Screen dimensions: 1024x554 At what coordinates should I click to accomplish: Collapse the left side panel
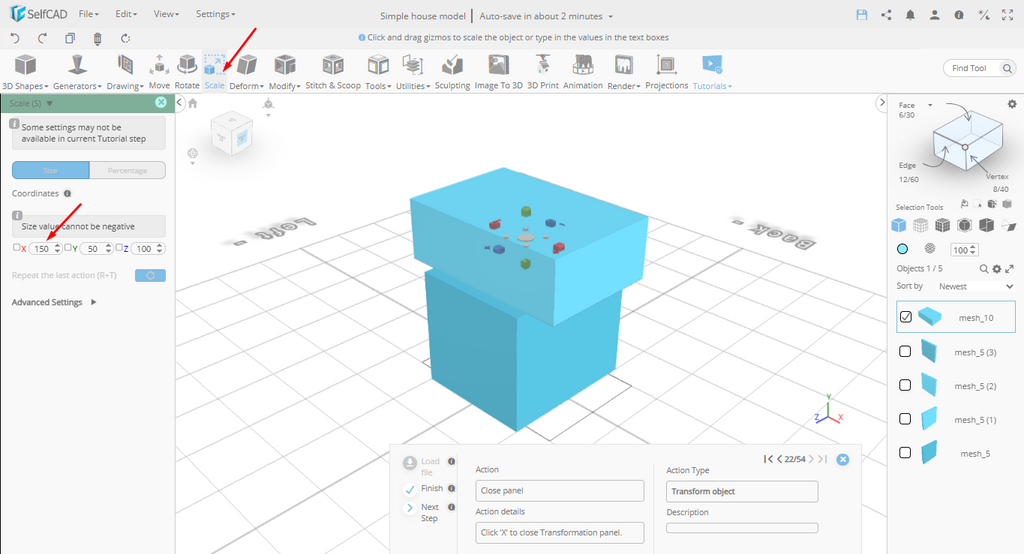pos(180,103)
